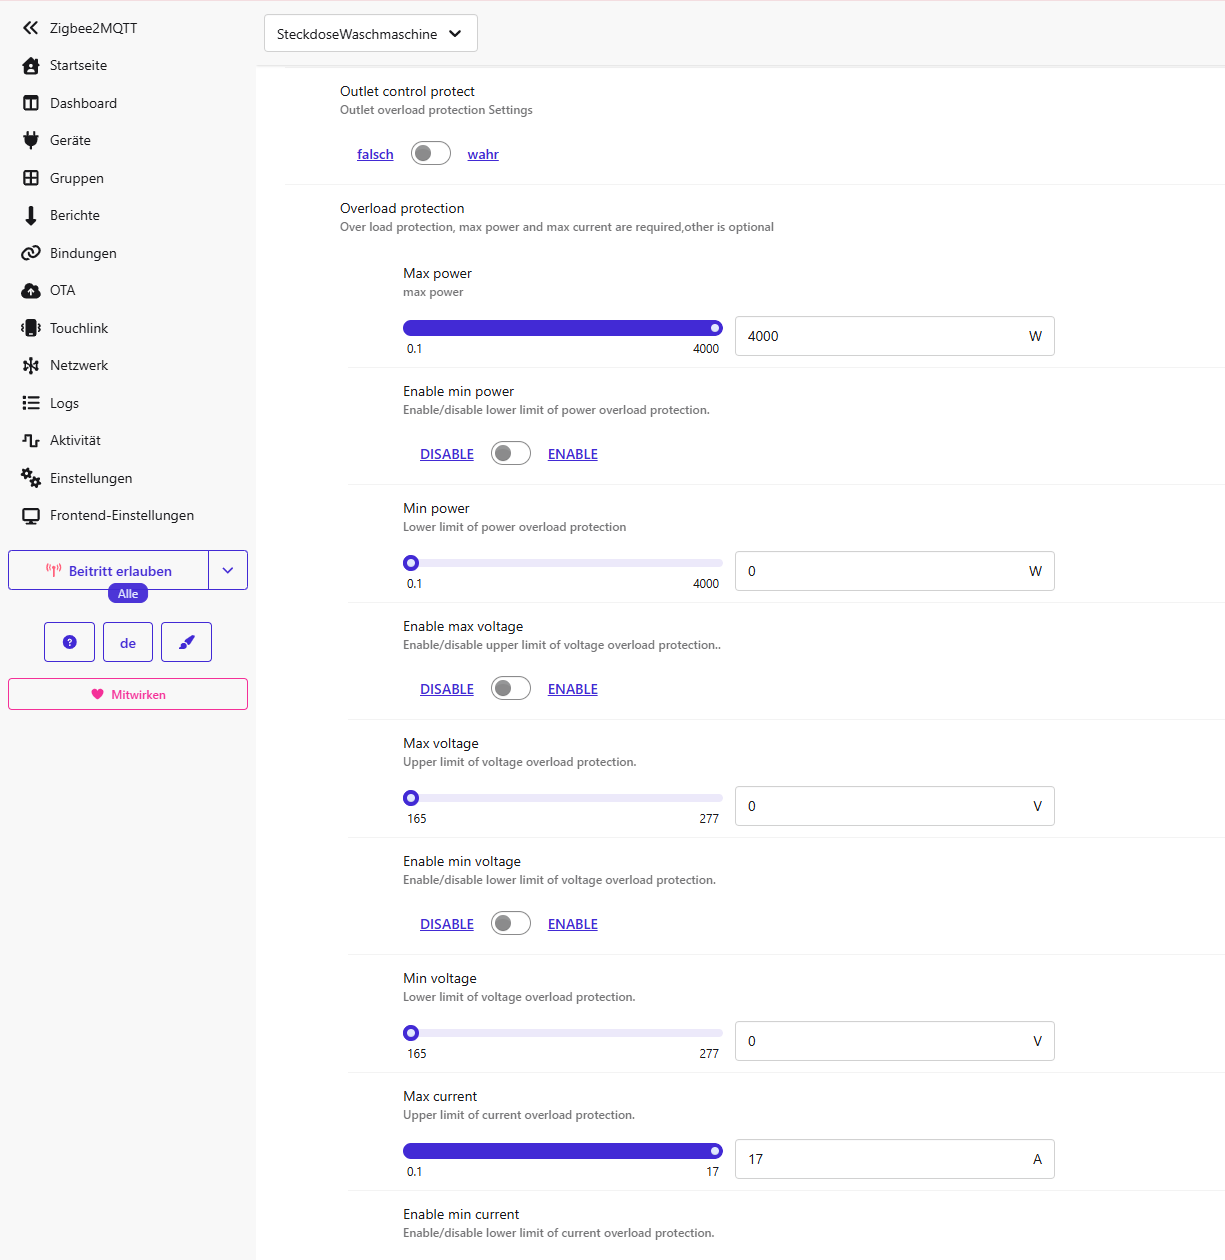Toggle the Outlet control protect switch

point(430,153)
